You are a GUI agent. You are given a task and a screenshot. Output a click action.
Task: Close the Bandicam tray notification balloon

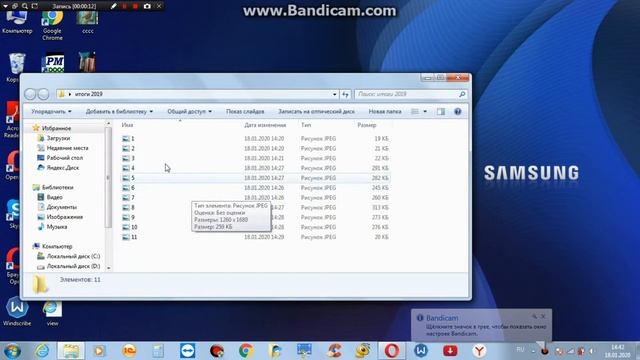[x=543, y=316]
